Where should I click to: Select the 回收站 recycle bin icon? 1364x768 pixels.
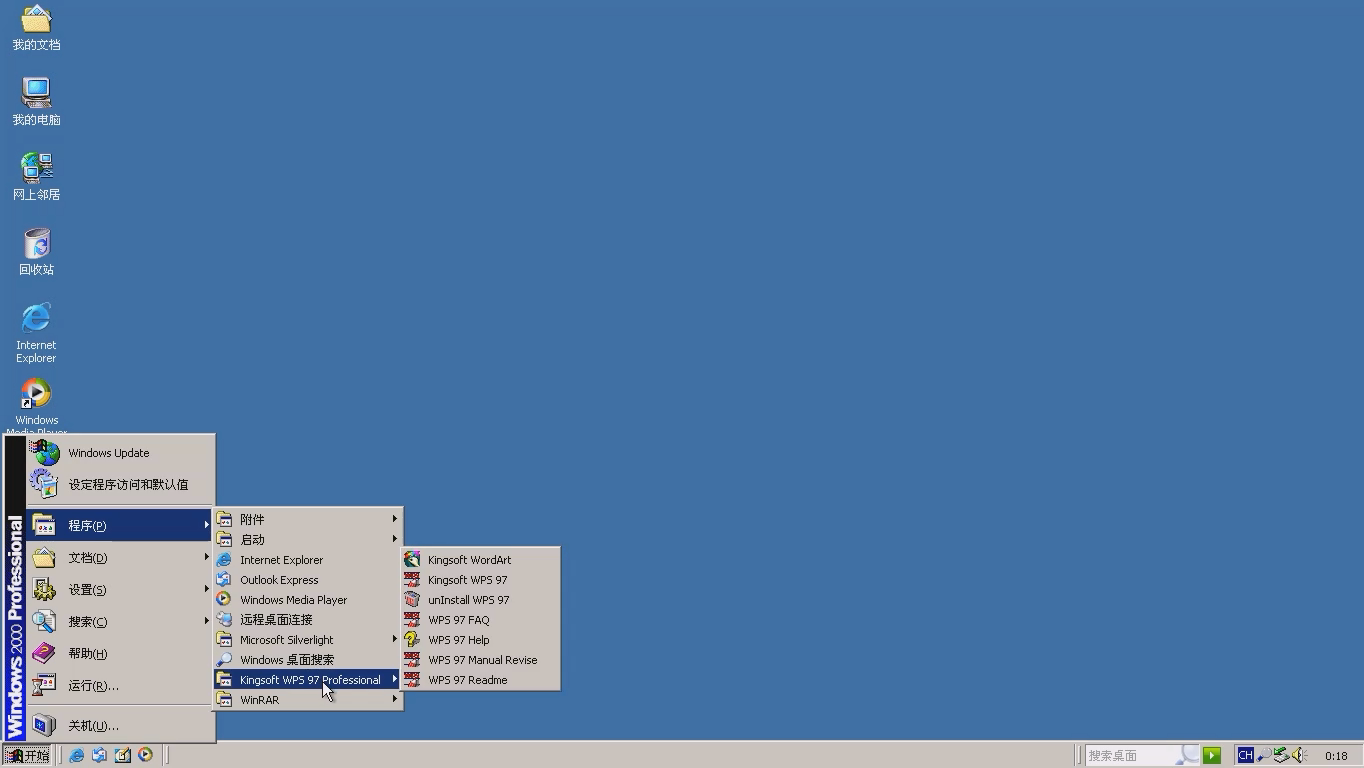point(36,251)
